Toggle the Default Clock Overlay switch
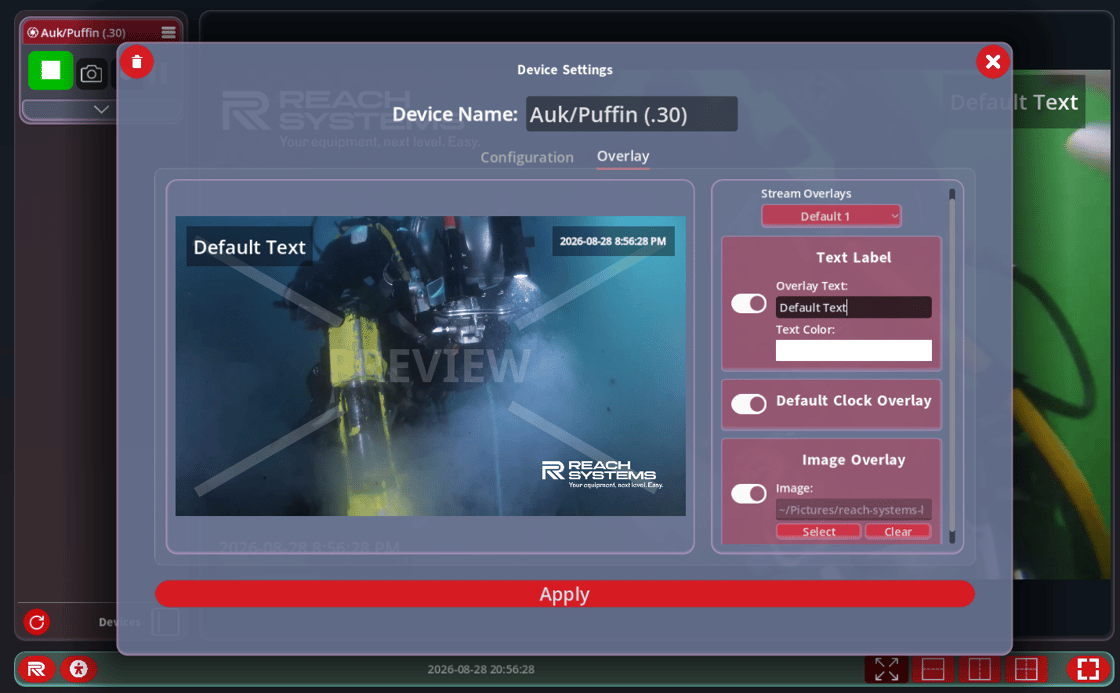 749,404
